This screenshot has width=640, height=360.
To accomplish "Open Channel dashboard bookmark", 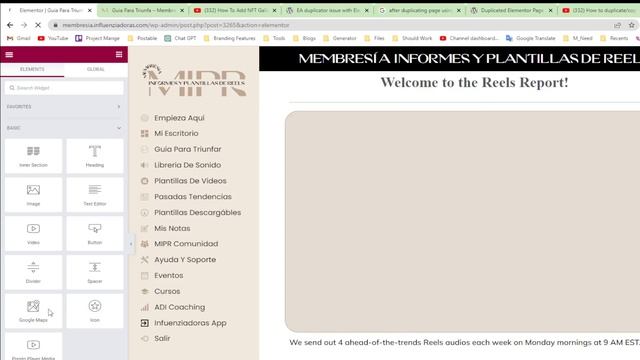I will tap(469, 38).
